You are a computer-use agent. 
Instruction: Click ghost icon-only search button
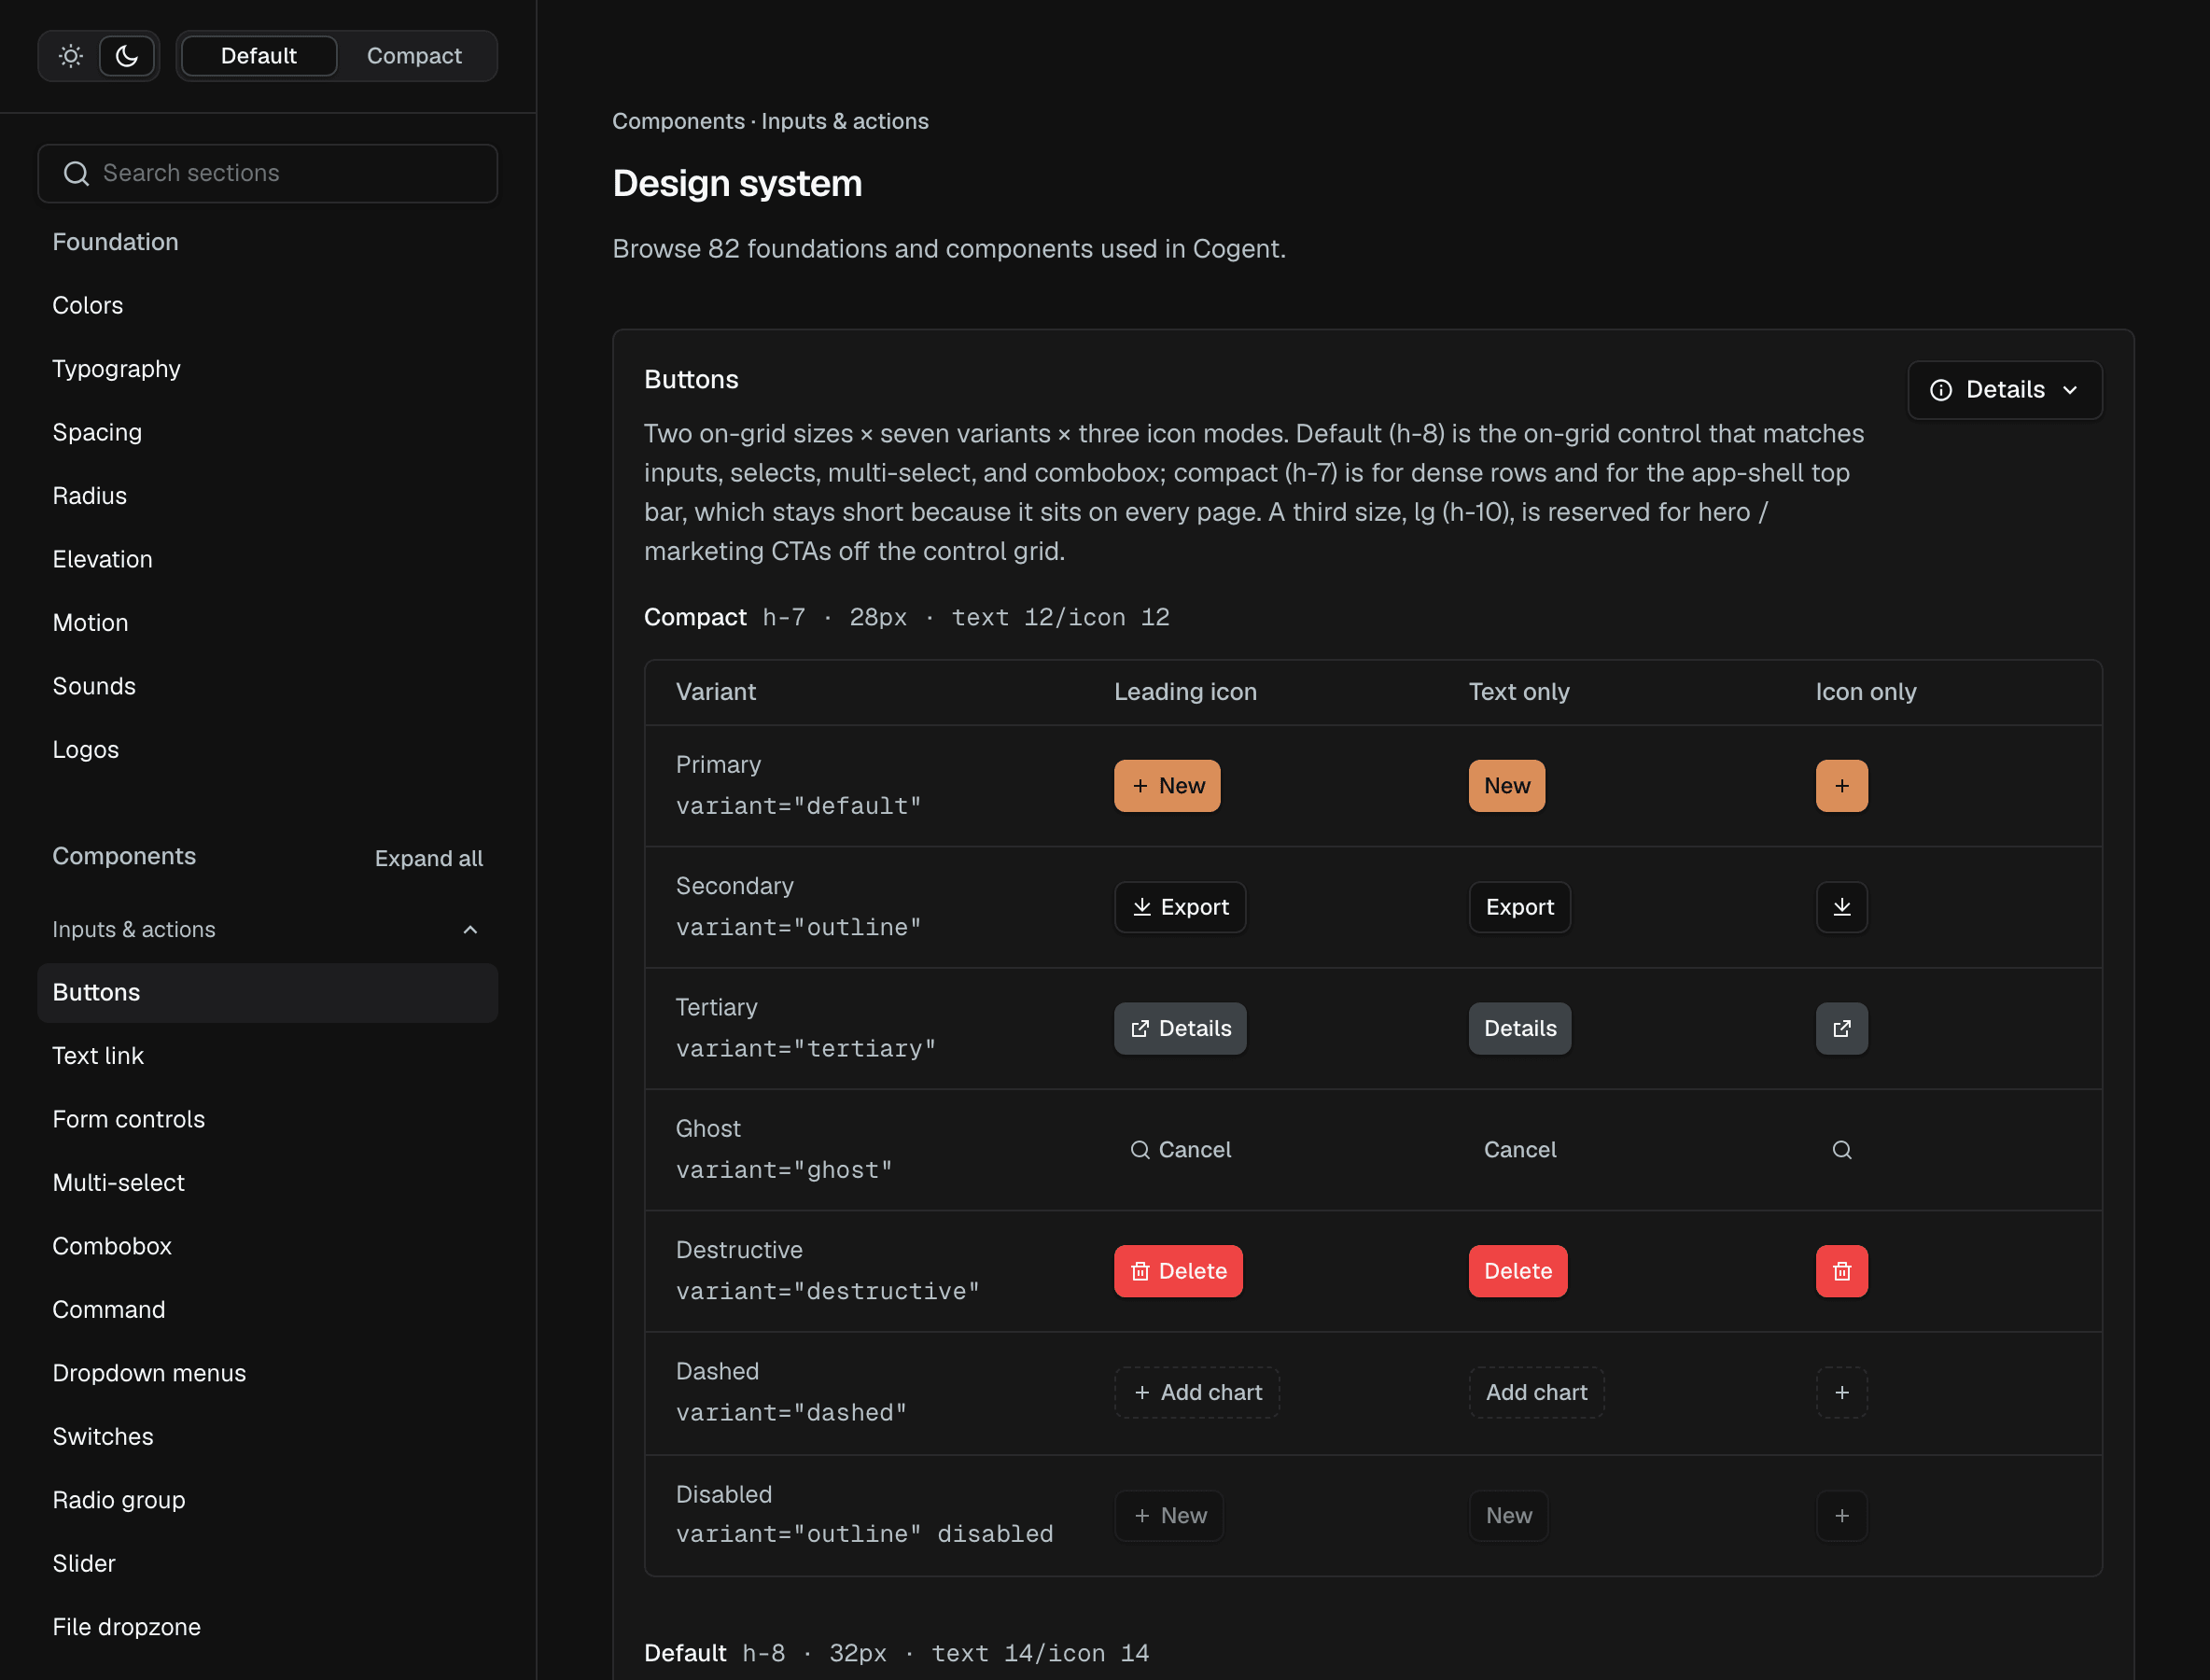coord(1841,1150)
